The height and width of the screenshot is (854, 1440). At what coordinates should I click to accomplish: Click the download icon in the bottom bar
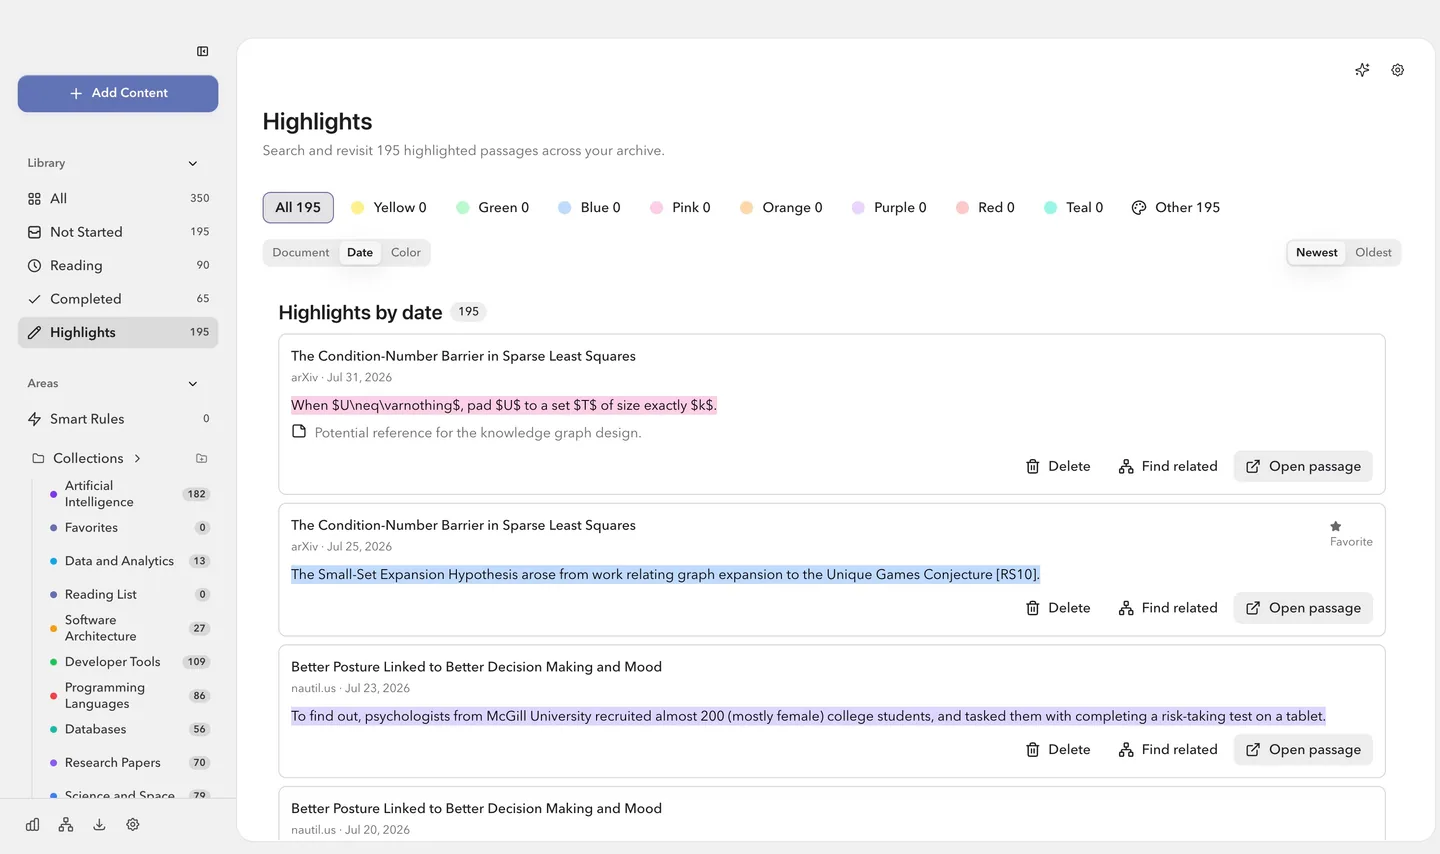coord(99,825)
